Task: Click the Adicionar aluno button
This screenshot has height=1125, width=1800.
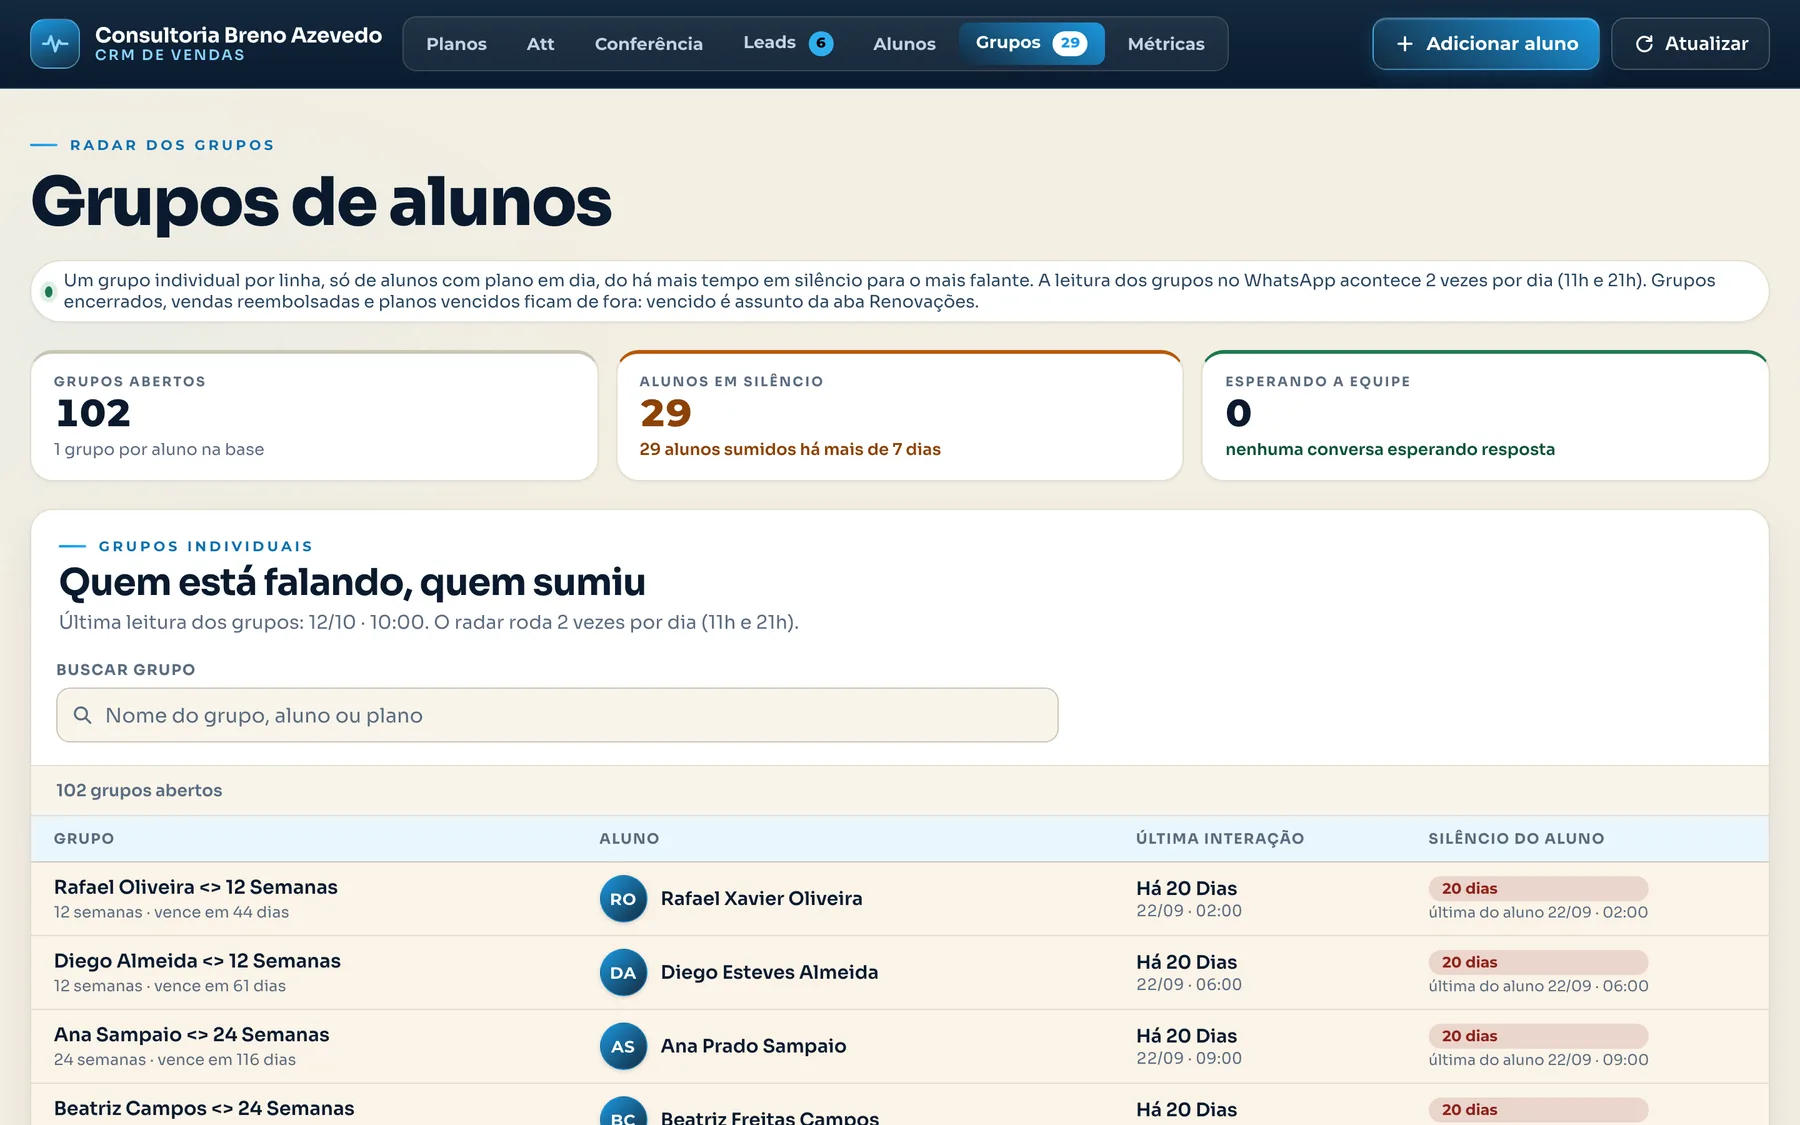Action: click(1485, 44)
